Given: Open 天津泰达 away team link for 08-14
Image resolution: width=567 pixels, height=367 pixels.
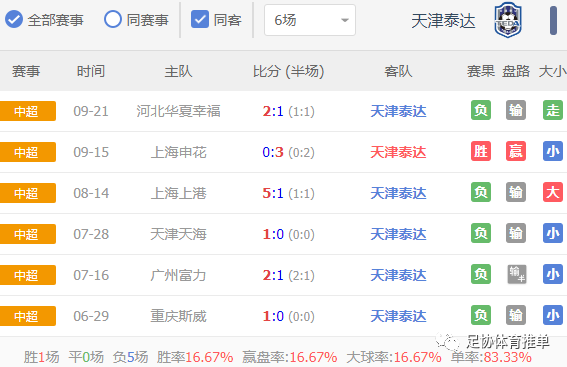Looking at the screenshot, I should point(398,193).
